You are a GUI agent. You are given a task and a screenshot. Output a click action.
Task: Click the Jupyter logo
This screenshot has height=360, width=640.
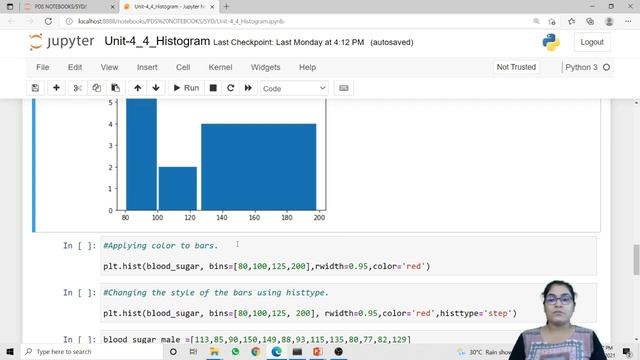62,42
